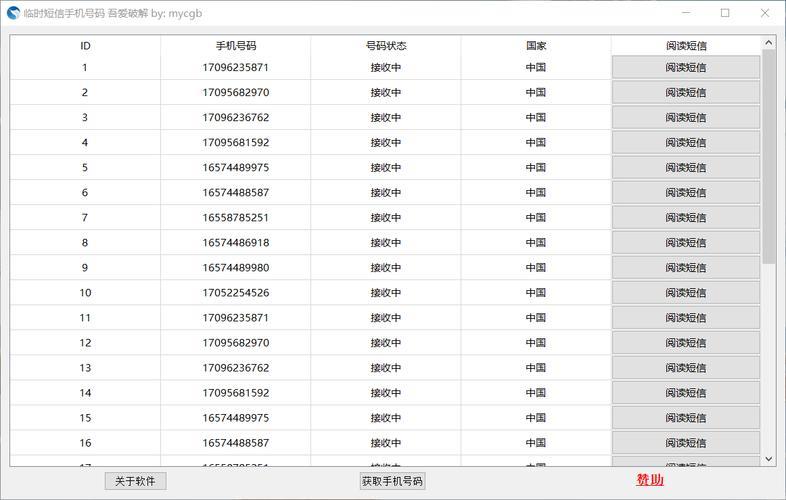This screenshot has height=500, width=786.
Task: Select phone number 17052254526
Action: [x=236, y=293]
